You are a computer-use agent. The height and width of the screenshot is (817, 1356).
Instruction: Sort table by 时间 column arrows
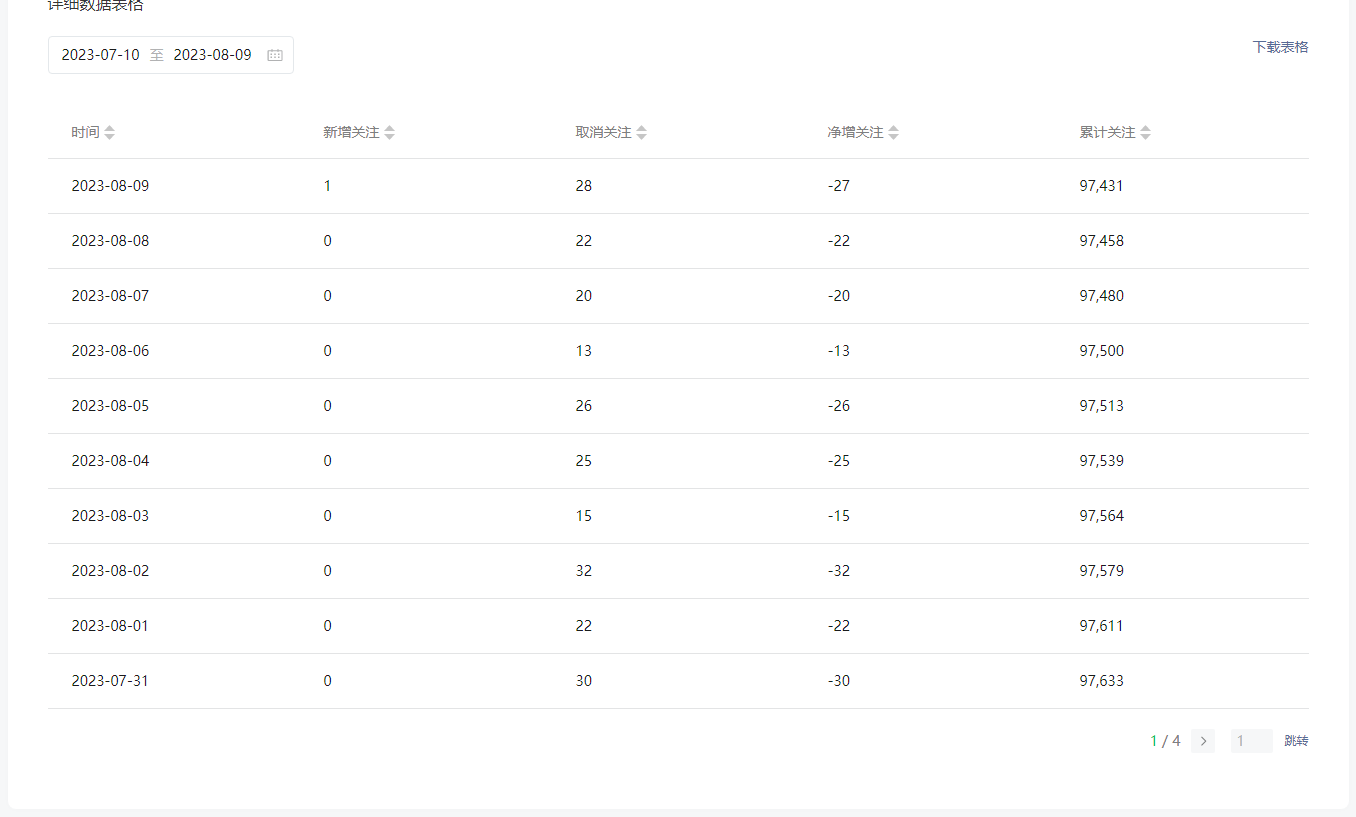(110, 132)
